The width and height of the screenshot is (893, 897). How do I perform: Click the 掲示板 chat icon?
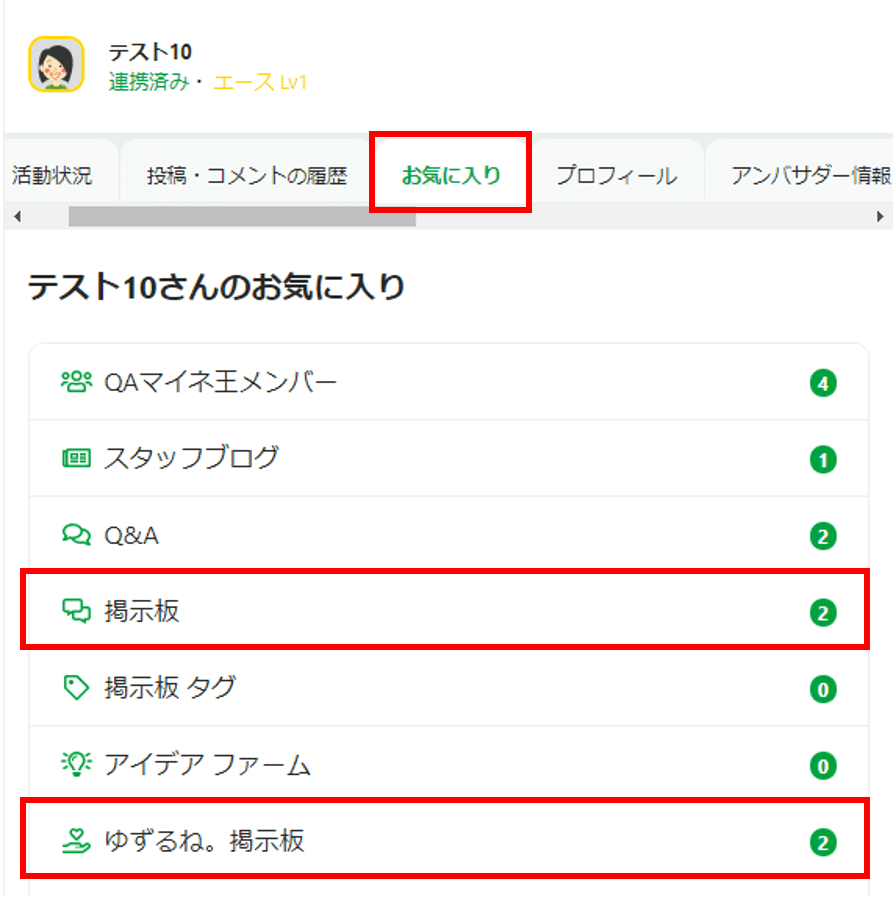[76, 612]
